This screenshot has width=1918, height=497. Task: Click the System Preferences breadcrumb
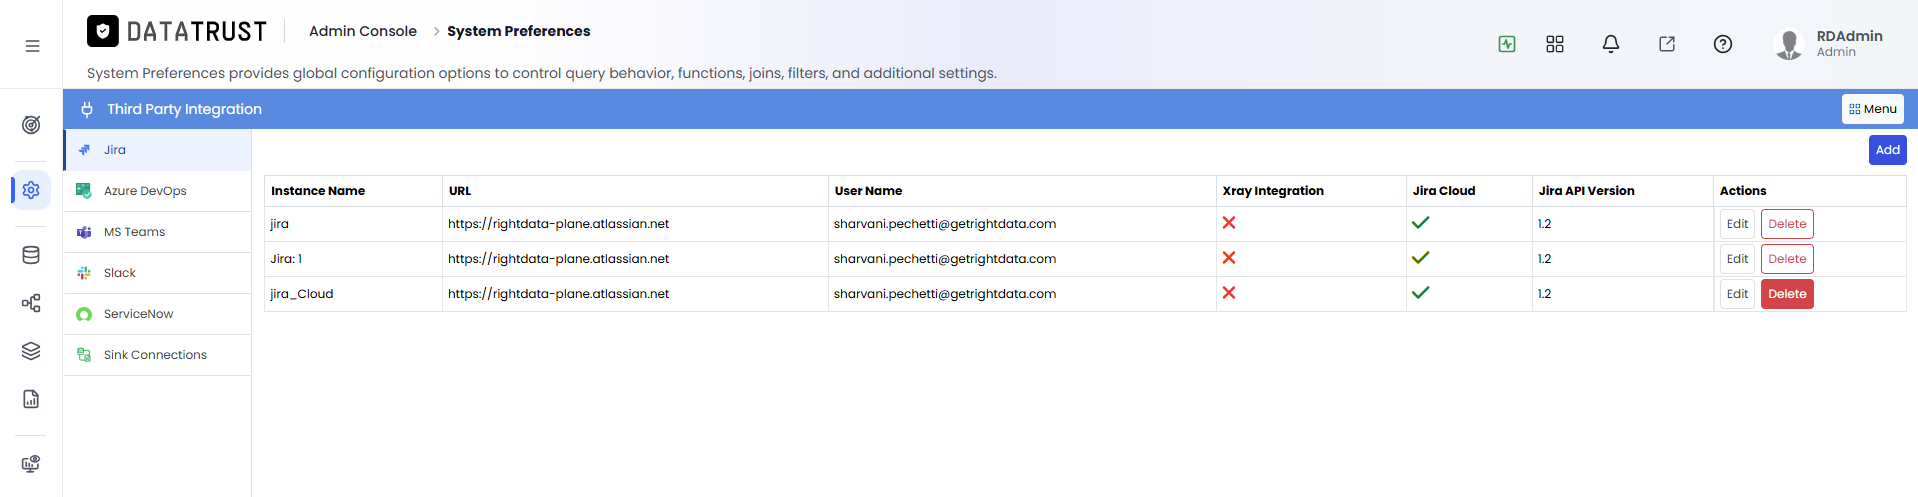click(518, 31)
